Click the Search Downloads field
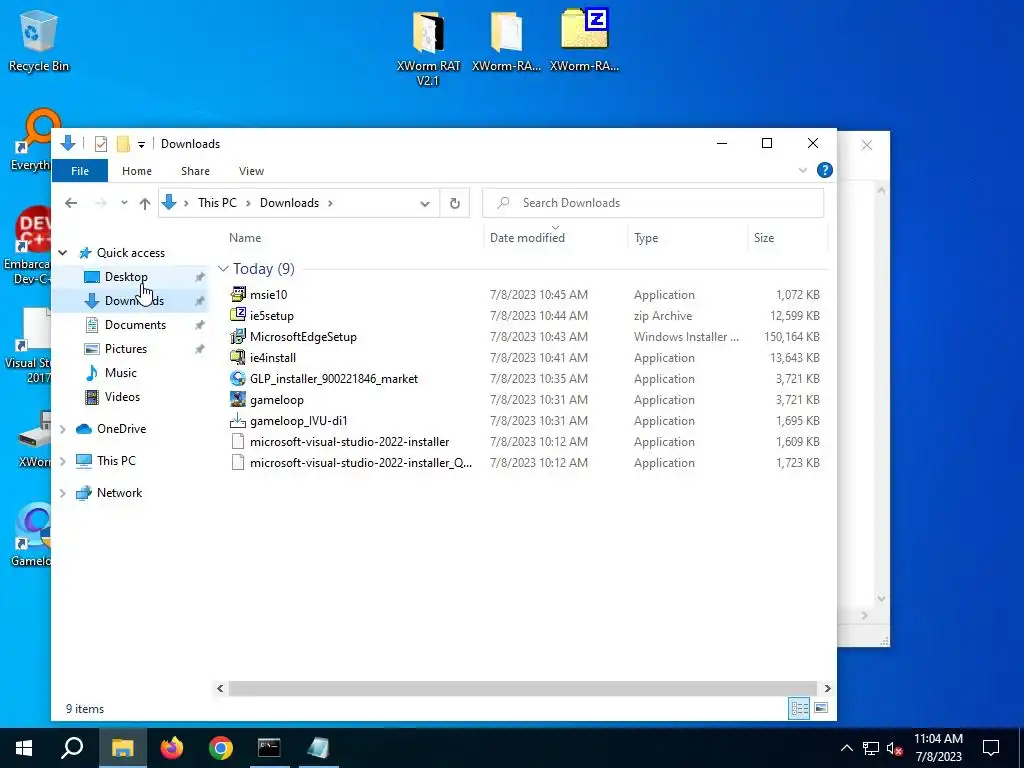Viewport: 1024px width, 768px height. pyautogui.click(x=653, y=203)
